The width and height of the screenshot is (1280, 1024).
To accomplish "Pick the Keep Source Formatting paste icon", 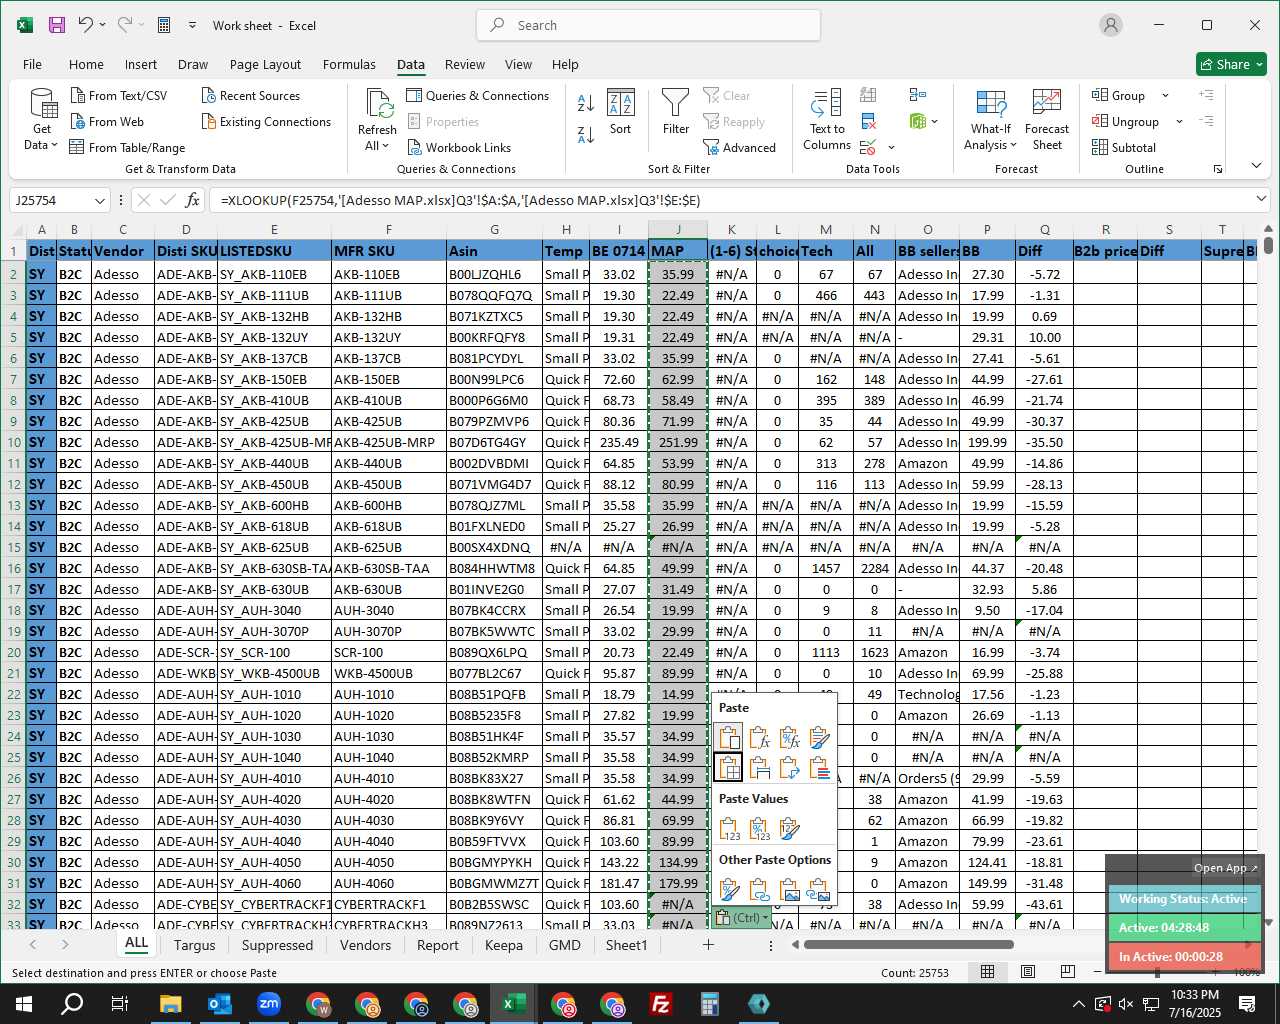I will coord(819,738).
